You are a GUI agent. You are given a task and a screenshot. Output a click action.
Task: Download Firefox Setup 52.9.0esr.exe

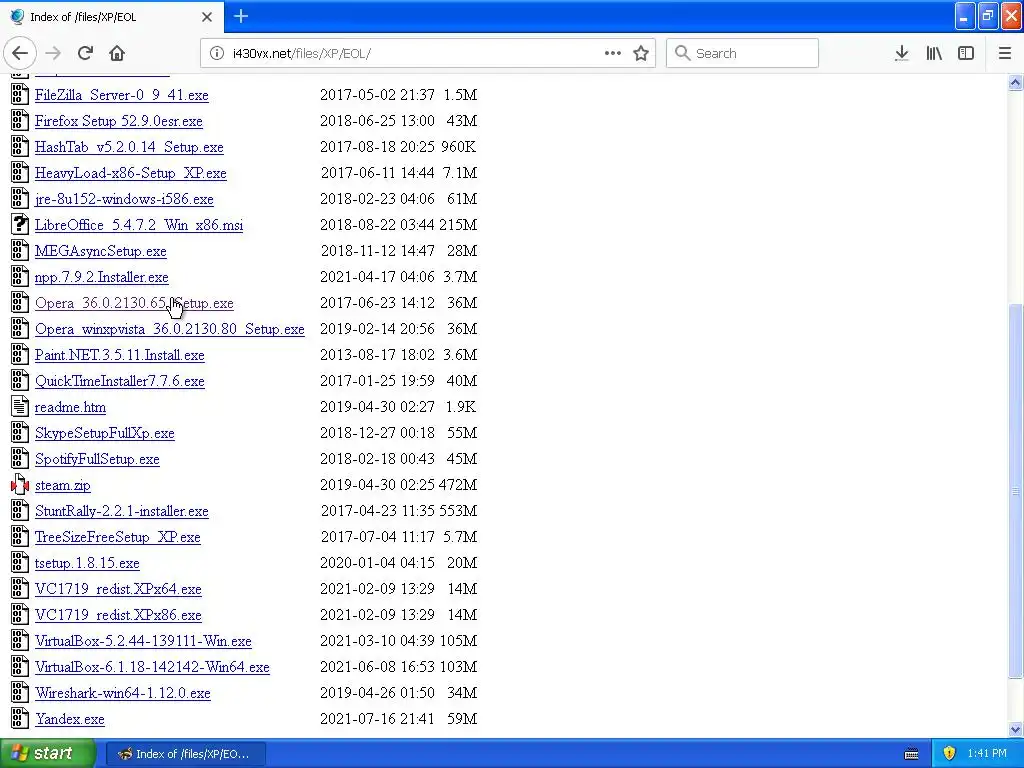[x=119, y=121]
